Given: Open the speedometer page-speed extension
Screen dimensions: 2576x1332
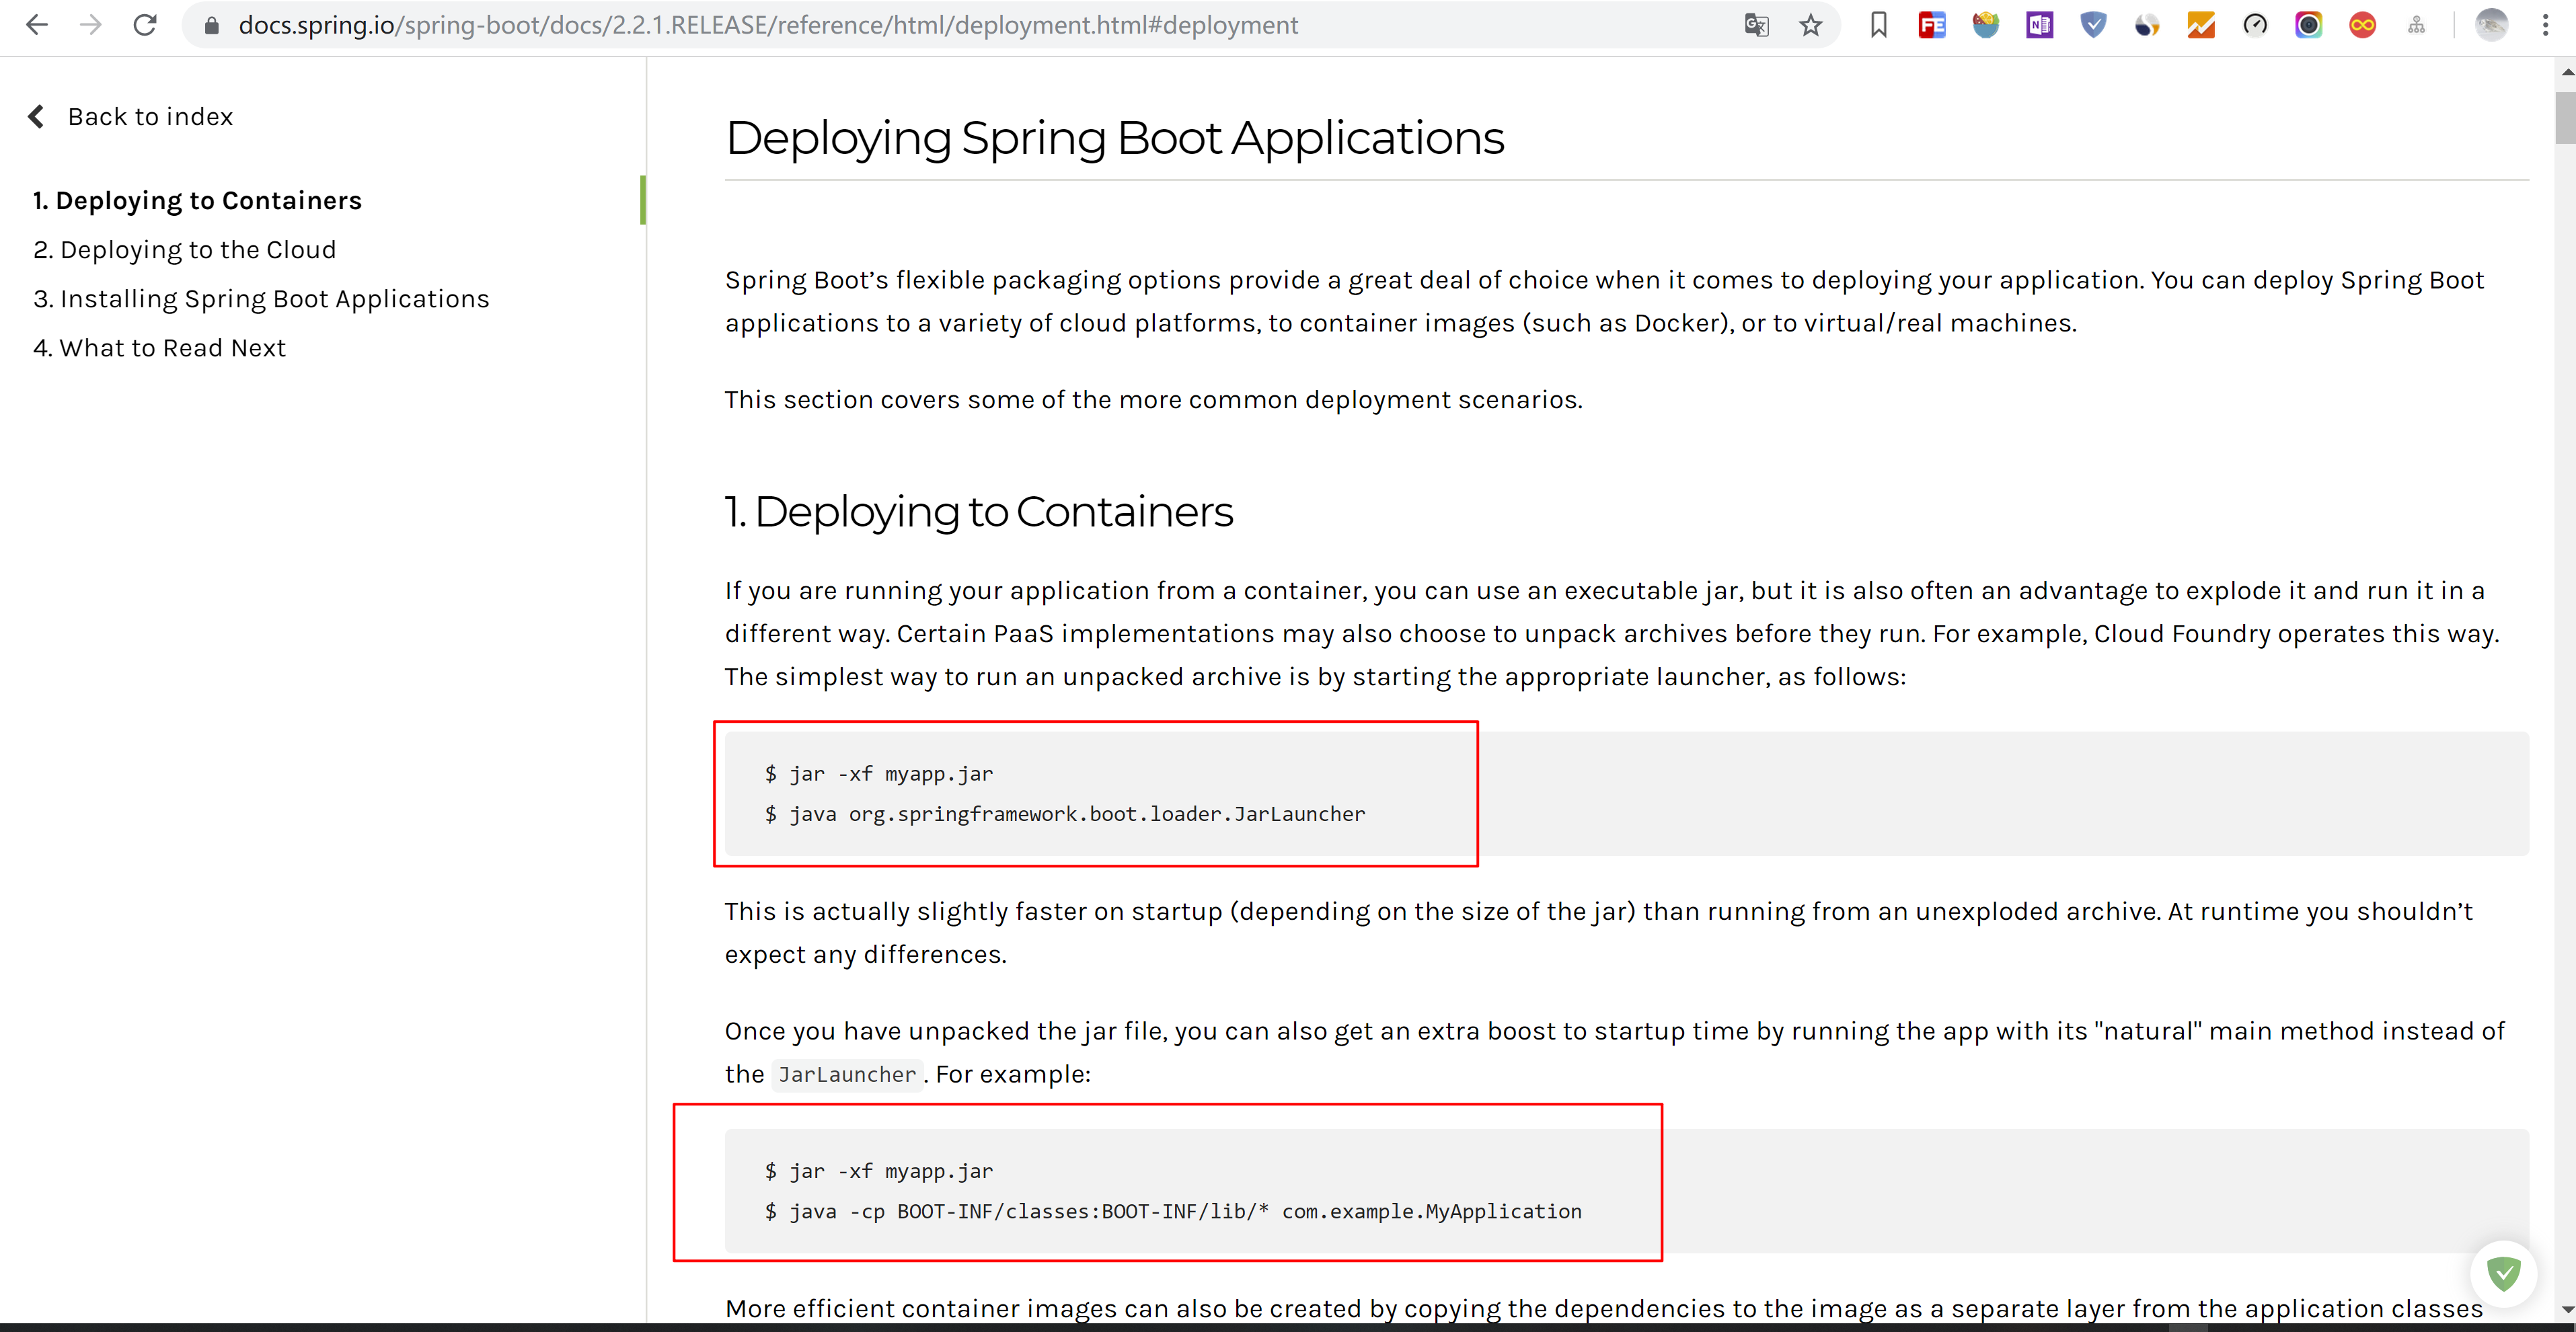Looking at the screenshot, I should (2256, 25).
